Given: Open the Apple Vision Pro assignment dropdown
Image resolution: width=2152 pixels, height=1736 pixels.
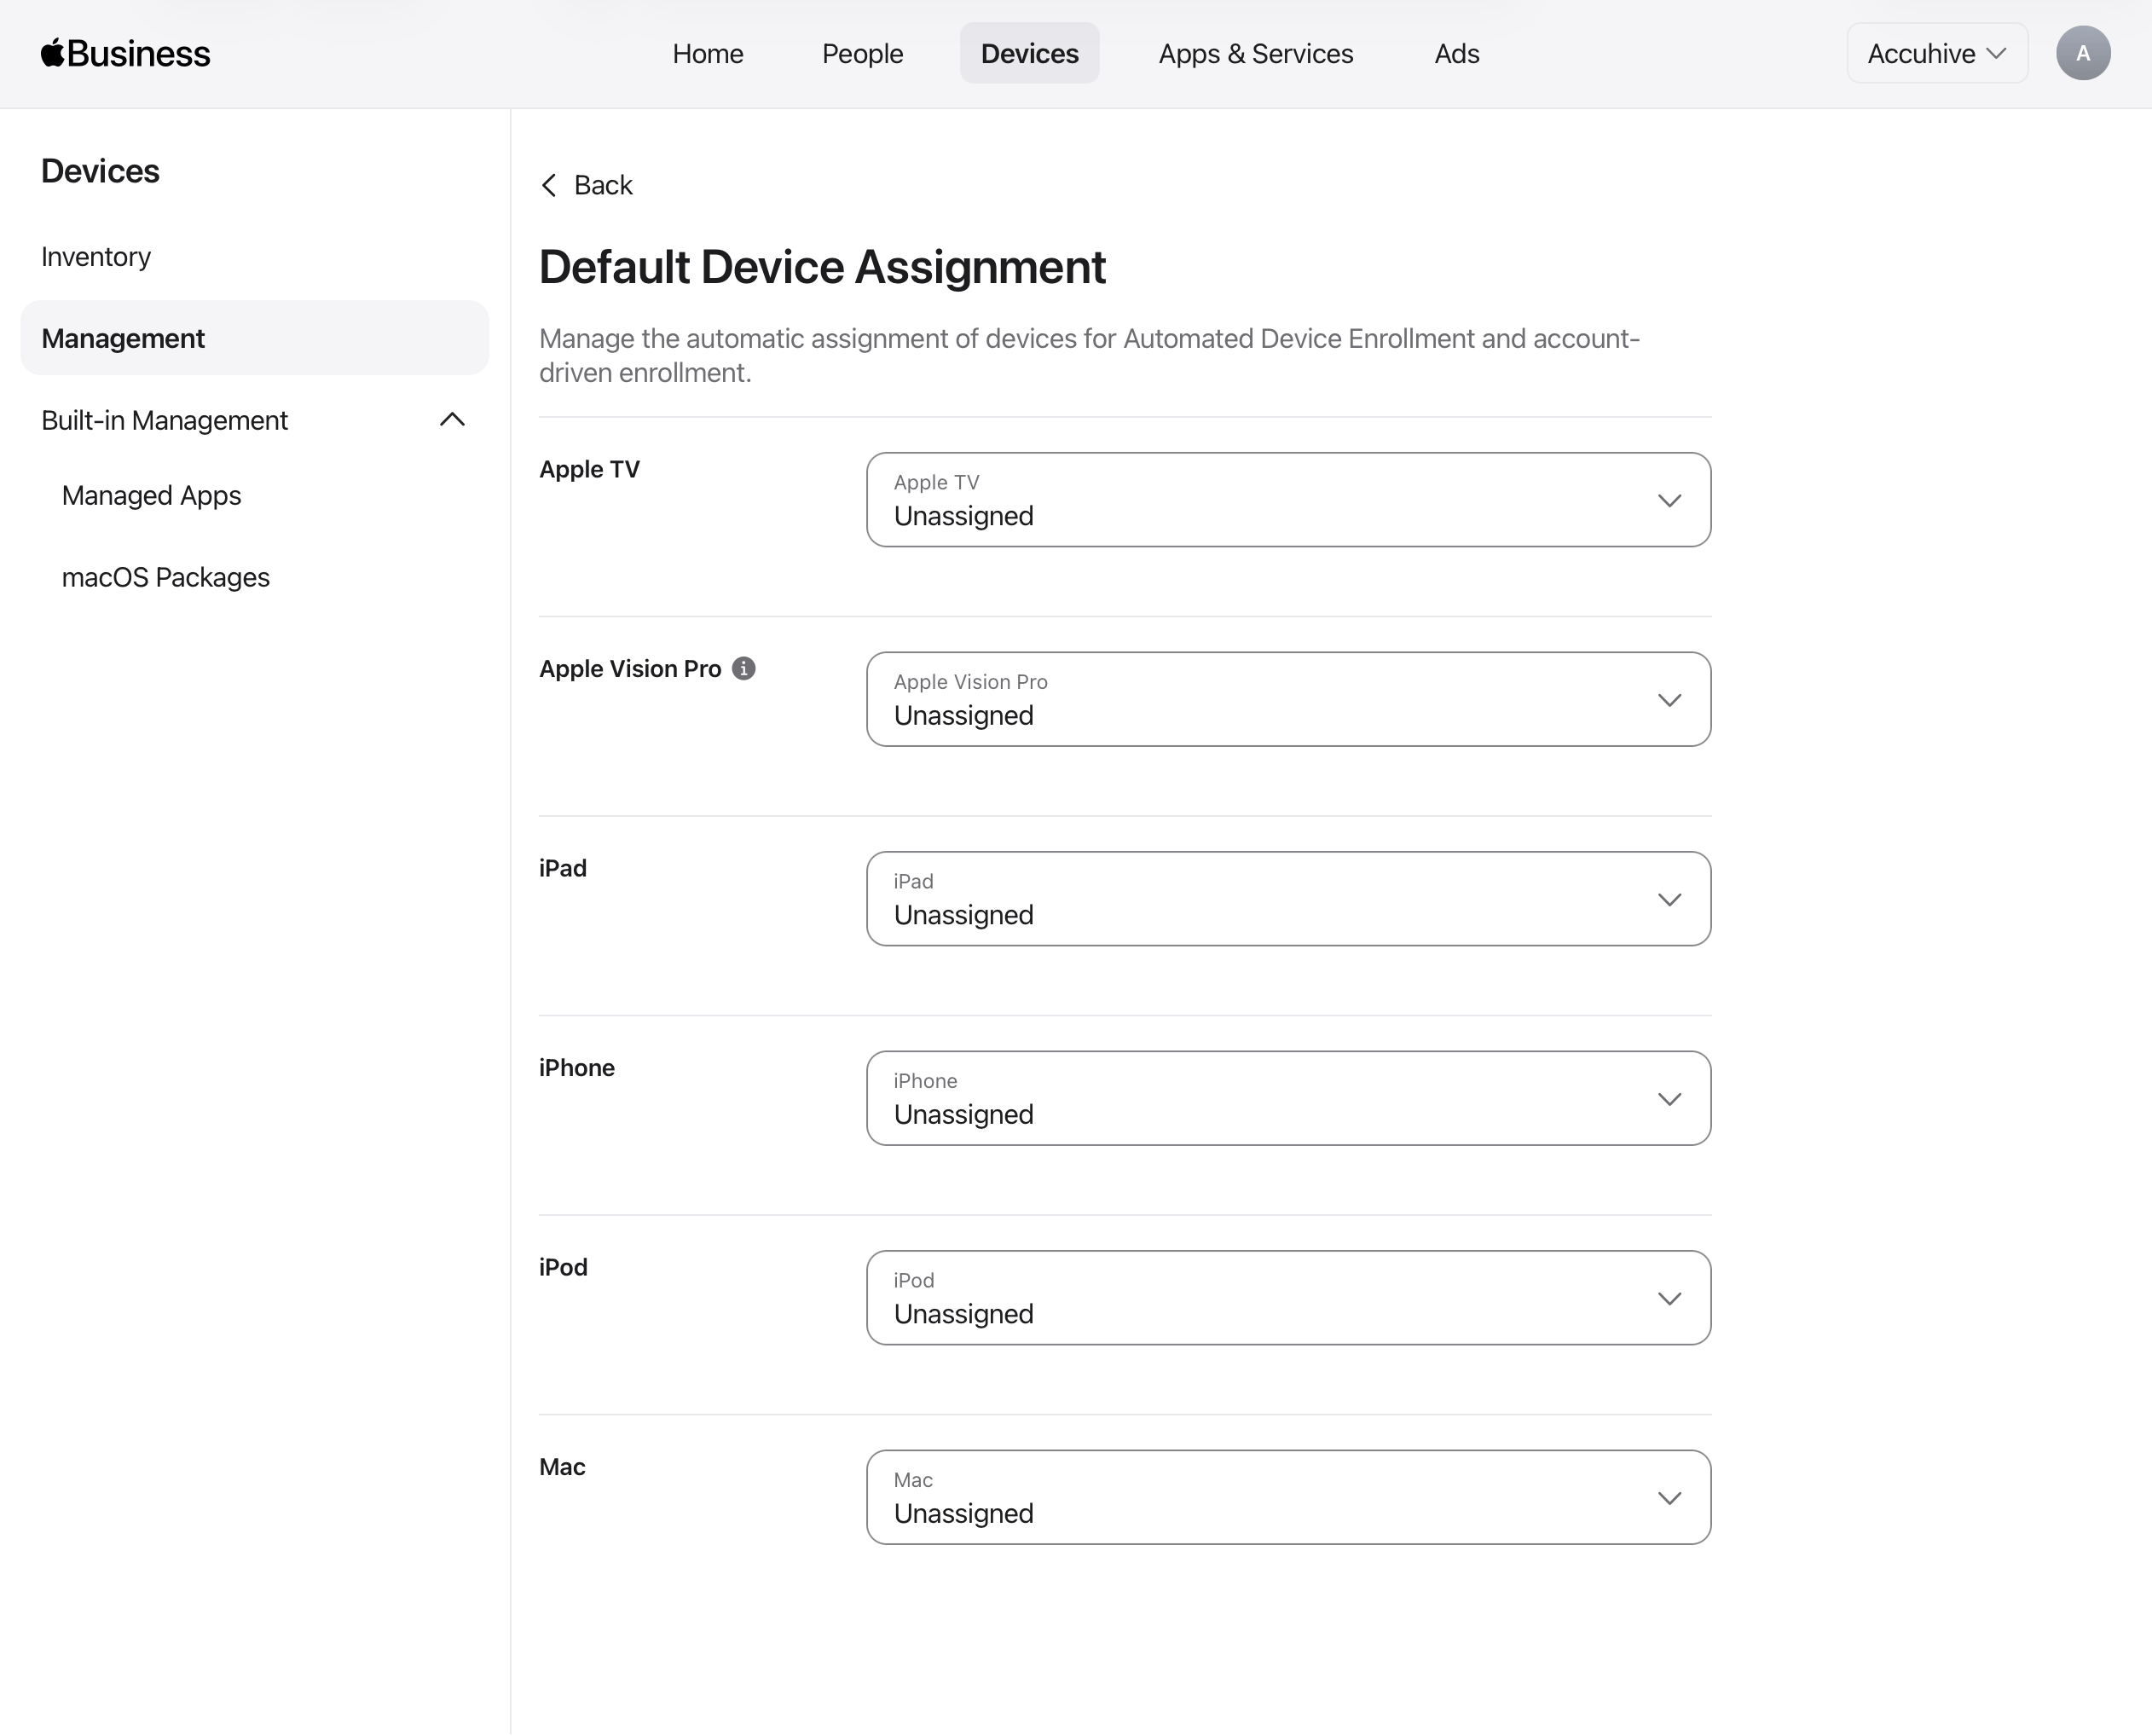Looking at the screenshot, I should (1288, 699).
